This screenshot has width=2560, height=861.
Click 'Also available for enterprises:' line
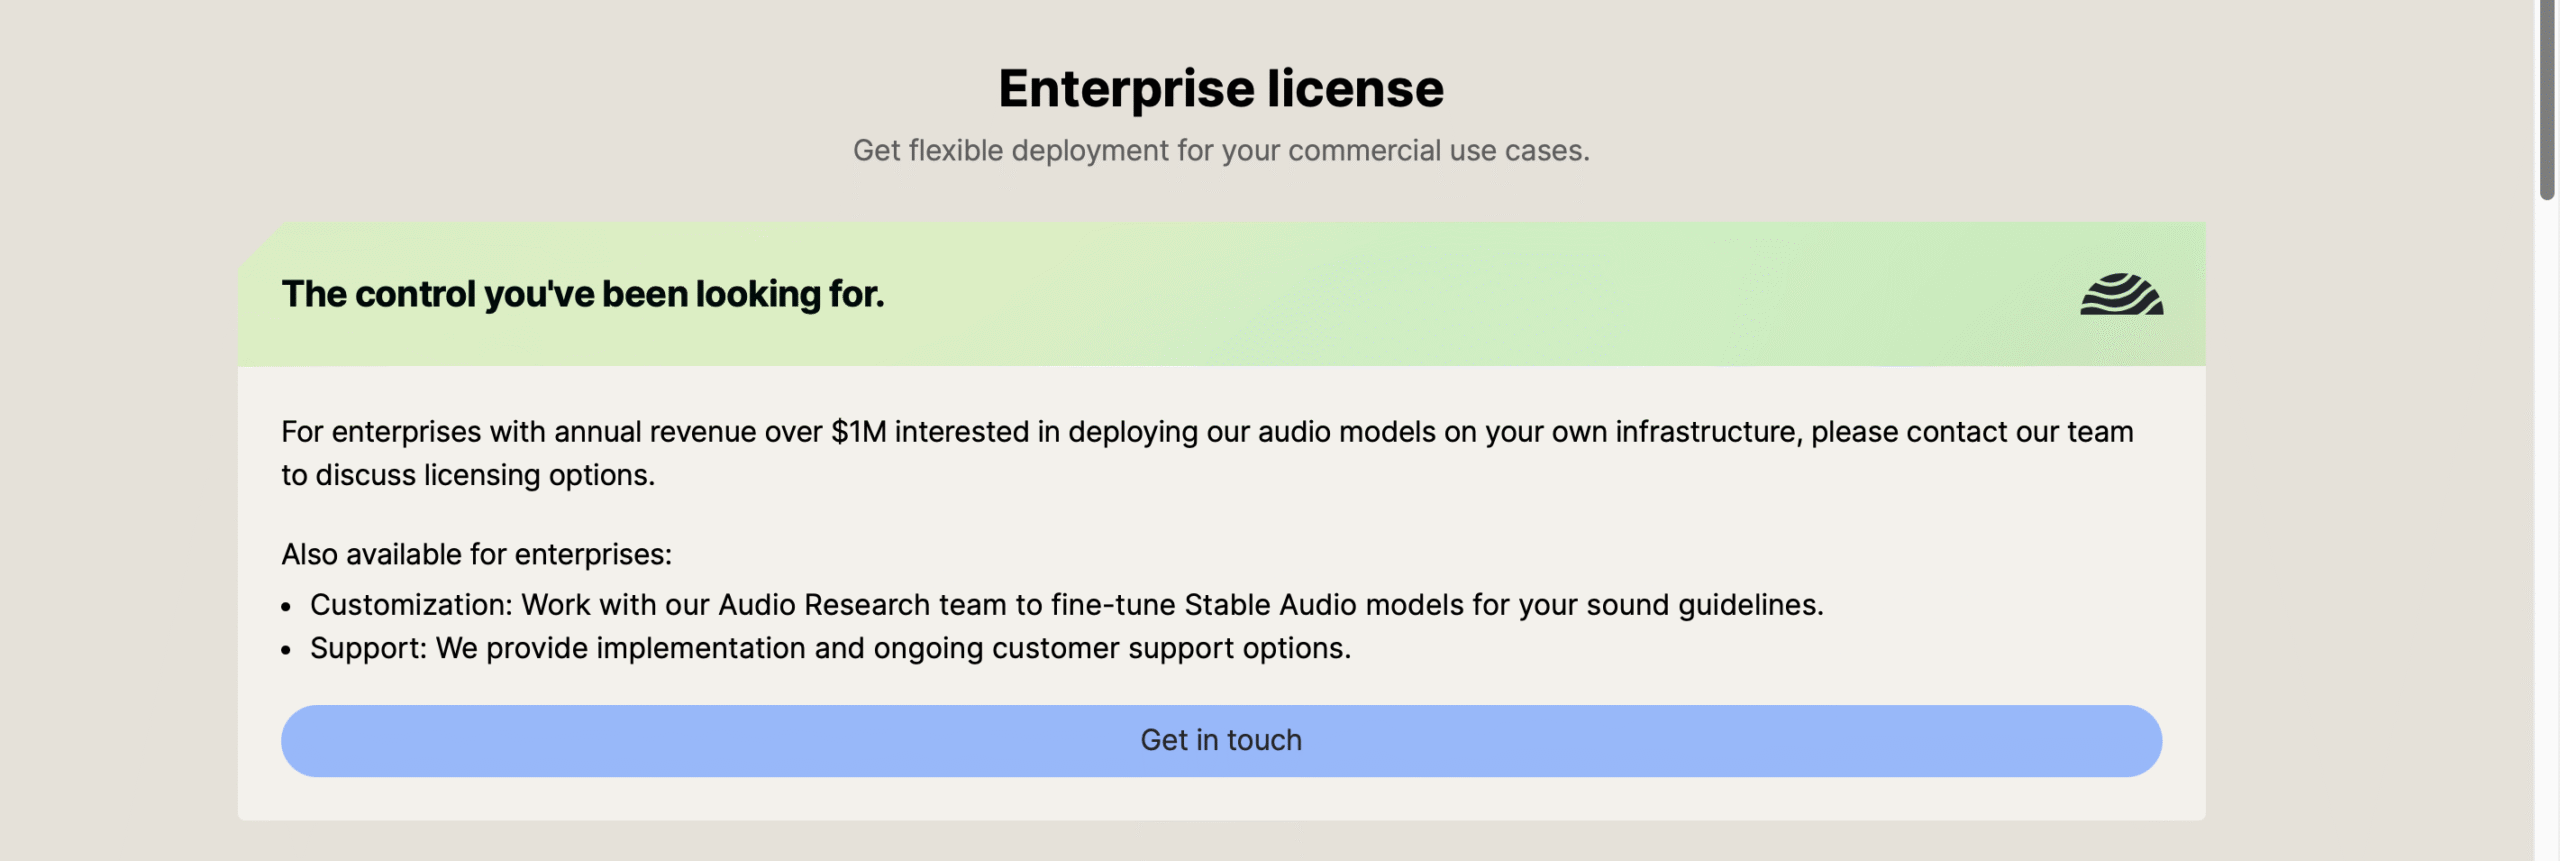(x=477, y=555)
